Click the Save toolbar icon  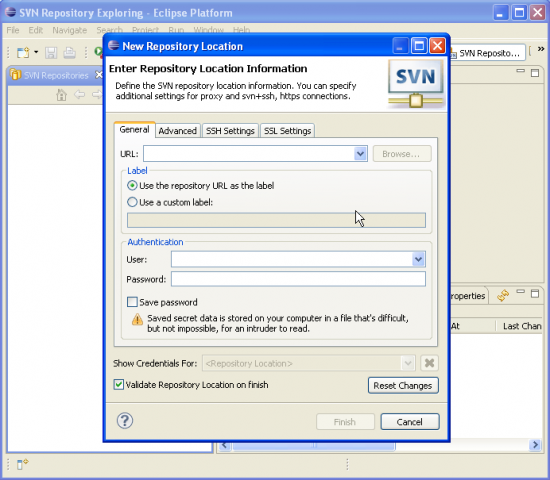tap(51, 53)
